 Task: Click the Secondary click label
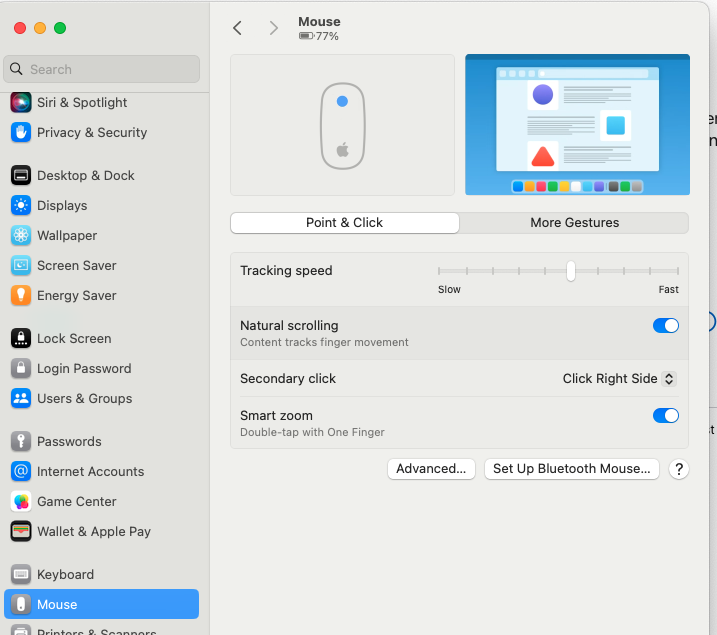288,379
